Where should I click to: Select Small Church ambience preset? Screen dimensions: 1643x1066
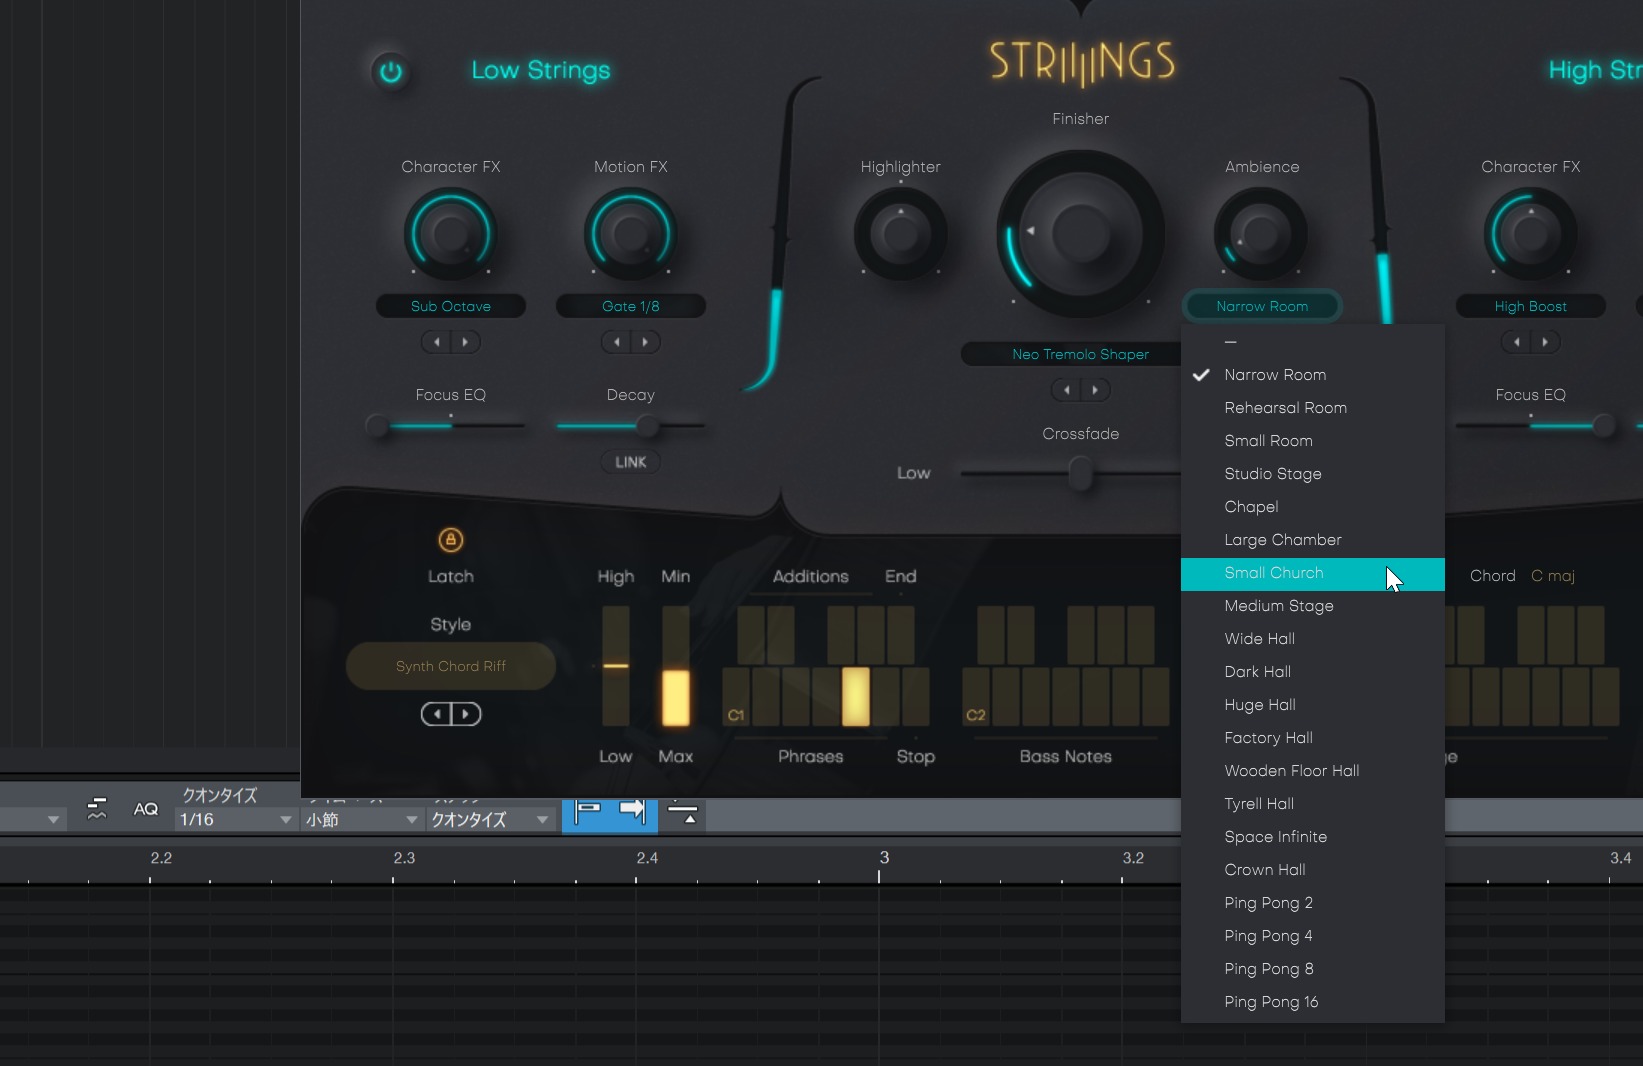[1313, 573]
